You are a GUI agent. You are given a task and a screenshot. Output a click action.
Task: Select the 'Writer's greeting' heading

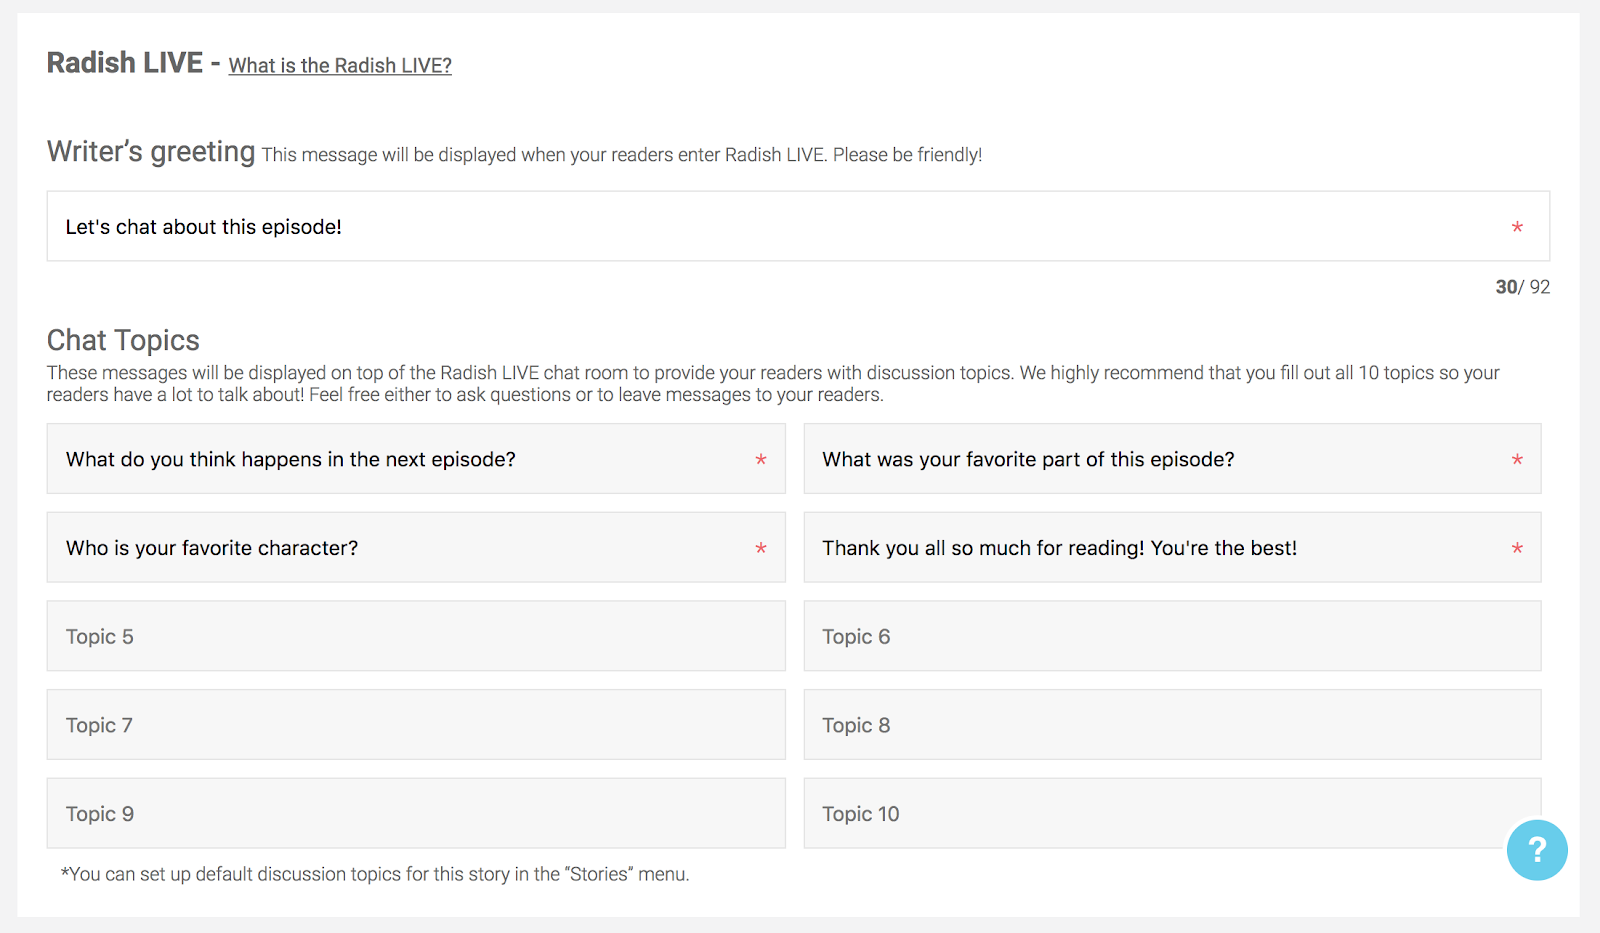tap(151, 151)
